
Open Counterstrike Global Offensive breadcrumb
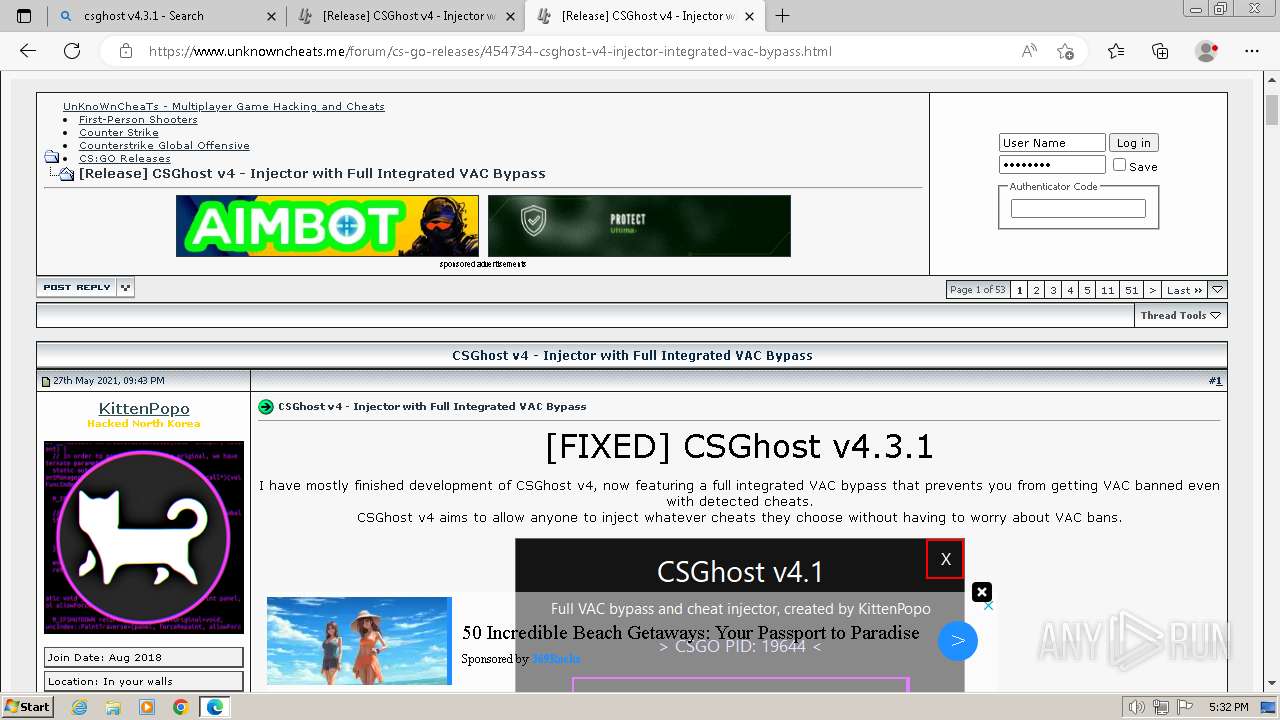point(164,145)
